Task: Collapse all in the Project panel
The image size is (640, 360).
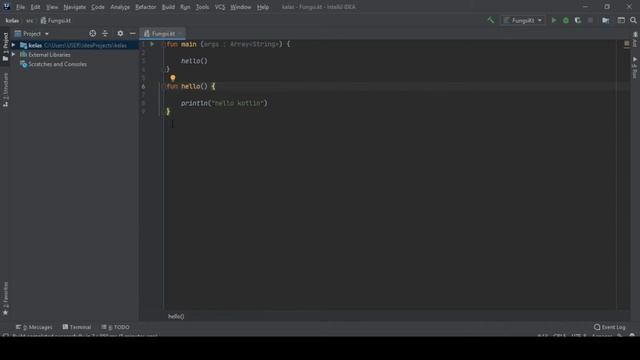Action: 105,33
